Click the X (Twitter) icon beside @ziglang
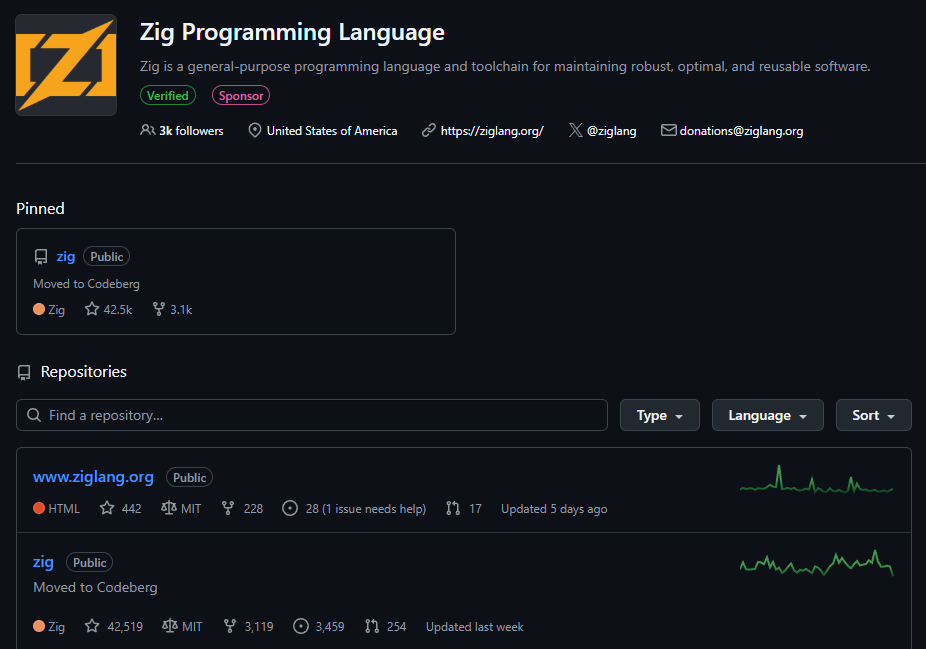The width and height of the screenshot is (926, 649). coord(575,130)
